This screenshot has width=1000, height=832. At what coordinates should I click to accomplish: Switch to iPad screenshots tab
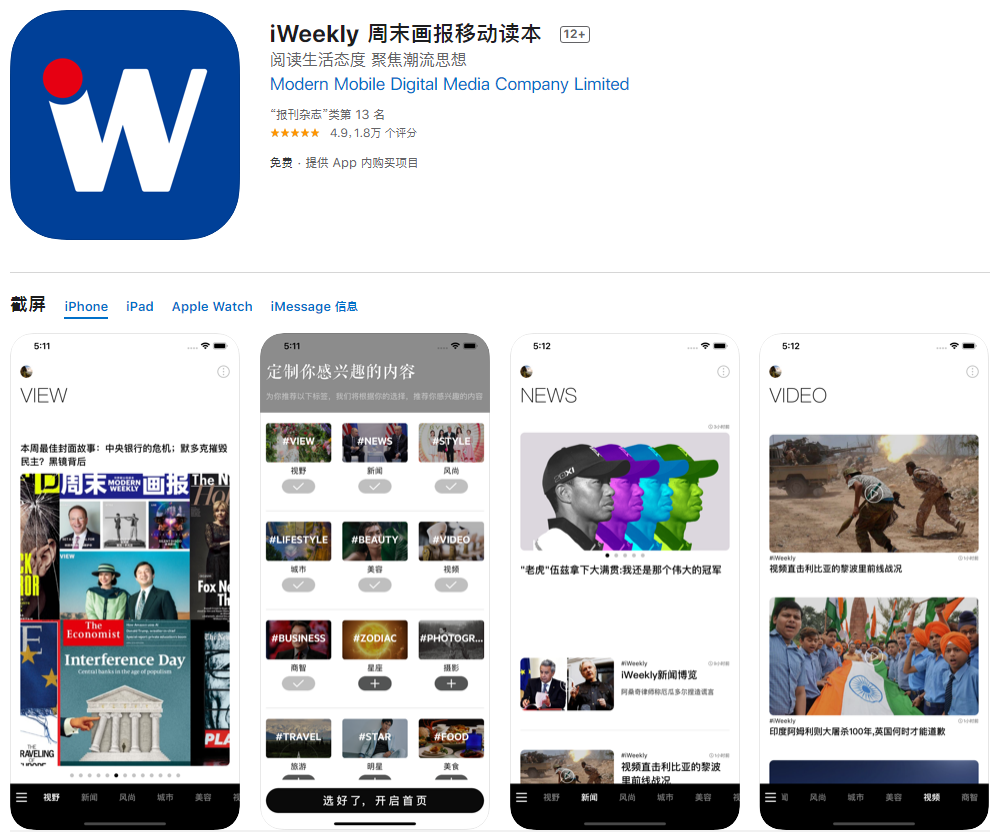[x=140, y=307]
